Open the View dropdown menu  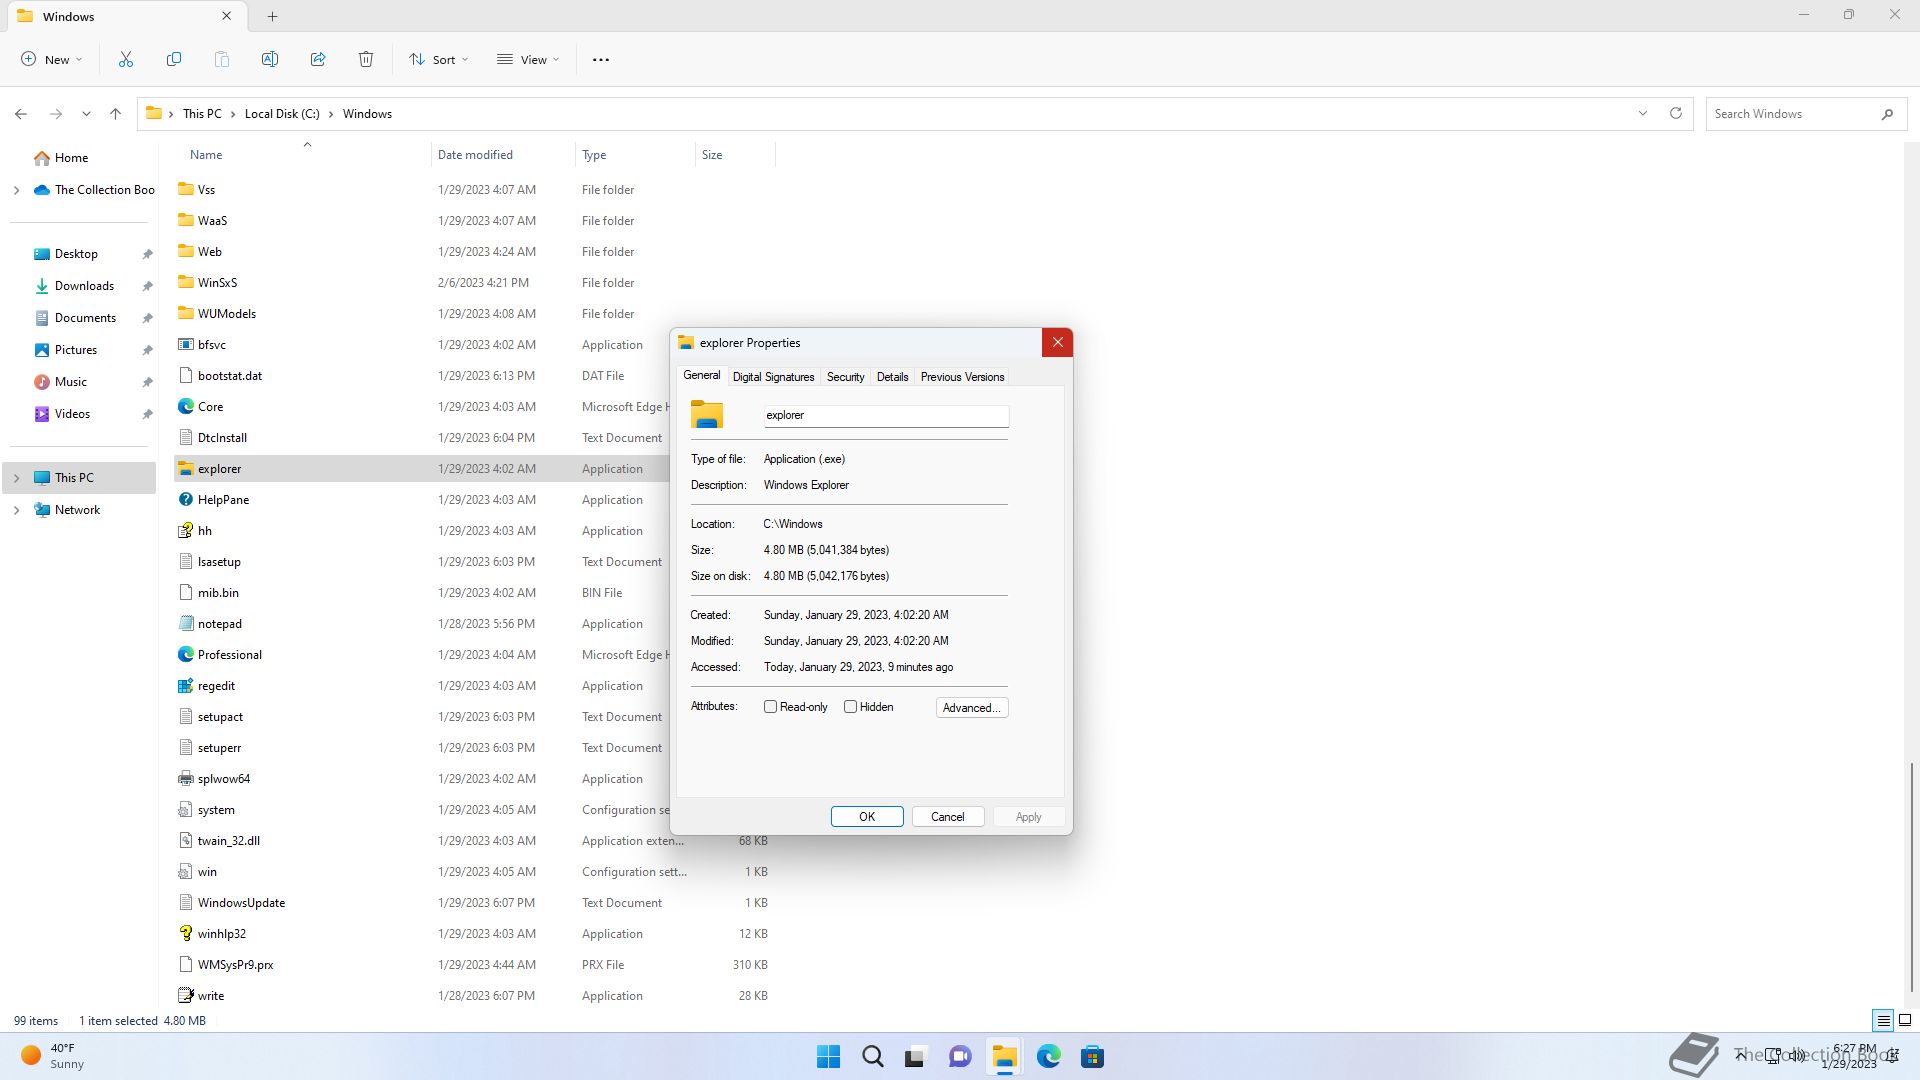pyautogui.click(x=528, y=60)
